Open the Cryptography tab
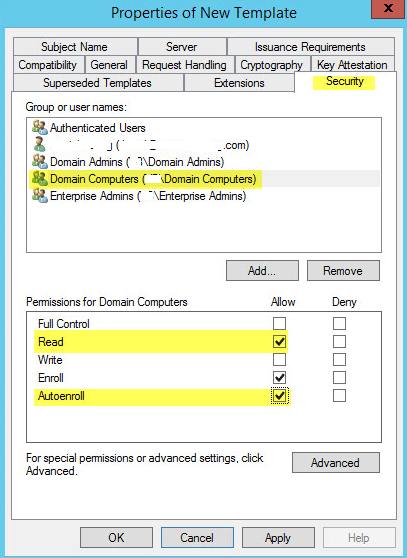This screenshot has height=558, width=407. coord(271,65)
